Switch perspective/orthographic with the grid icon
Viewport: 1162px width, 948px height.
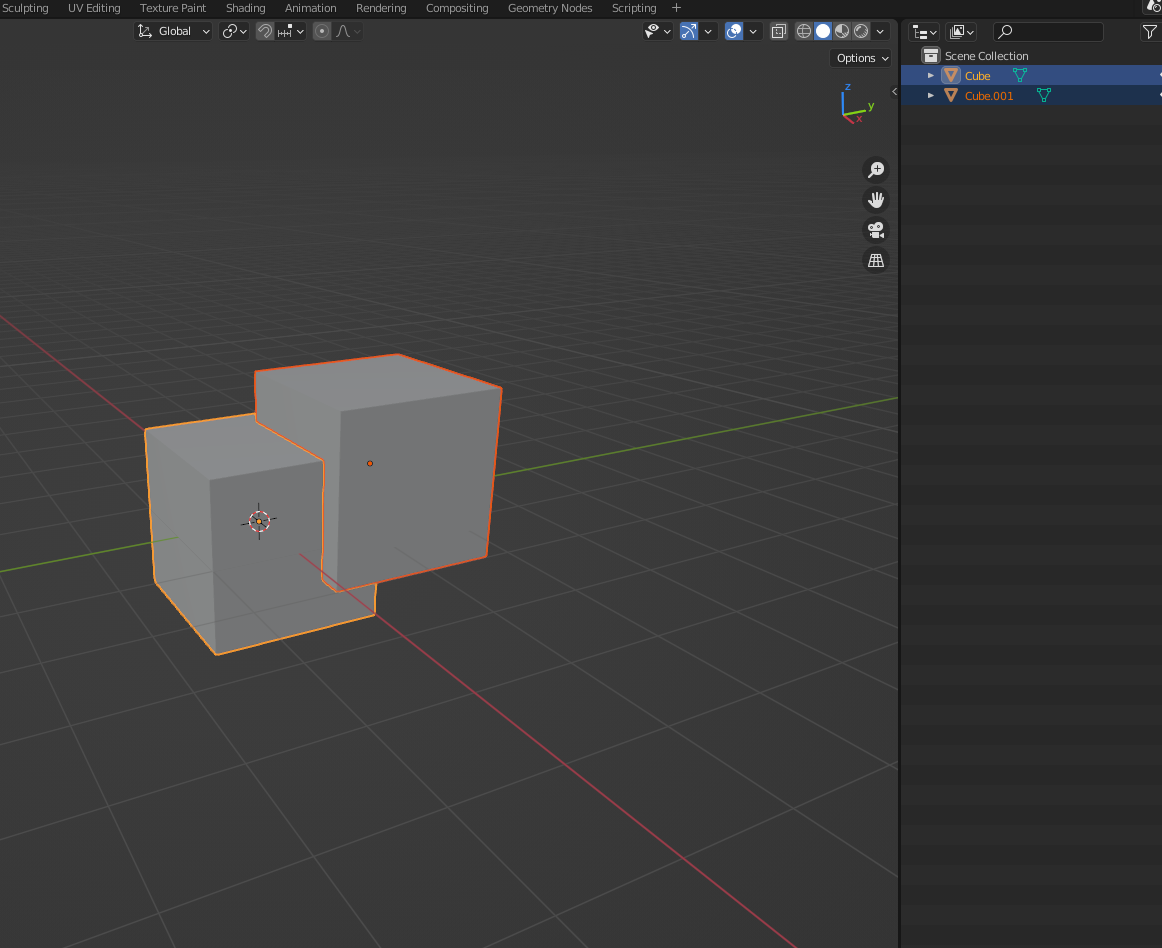[876, 260]
